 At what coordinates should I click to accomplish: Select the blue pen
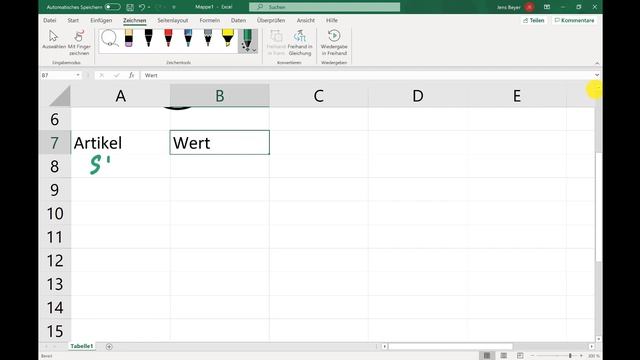click(188, 38)
